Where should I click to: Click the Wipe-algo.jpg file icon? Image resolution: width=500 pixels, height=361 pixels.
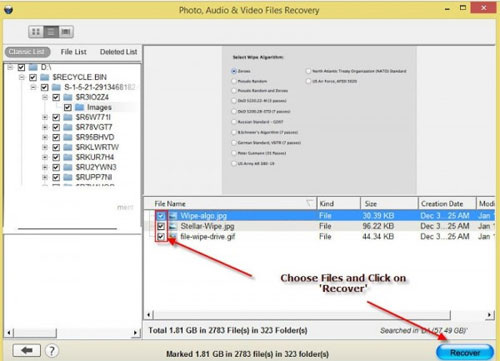(173, 216)
